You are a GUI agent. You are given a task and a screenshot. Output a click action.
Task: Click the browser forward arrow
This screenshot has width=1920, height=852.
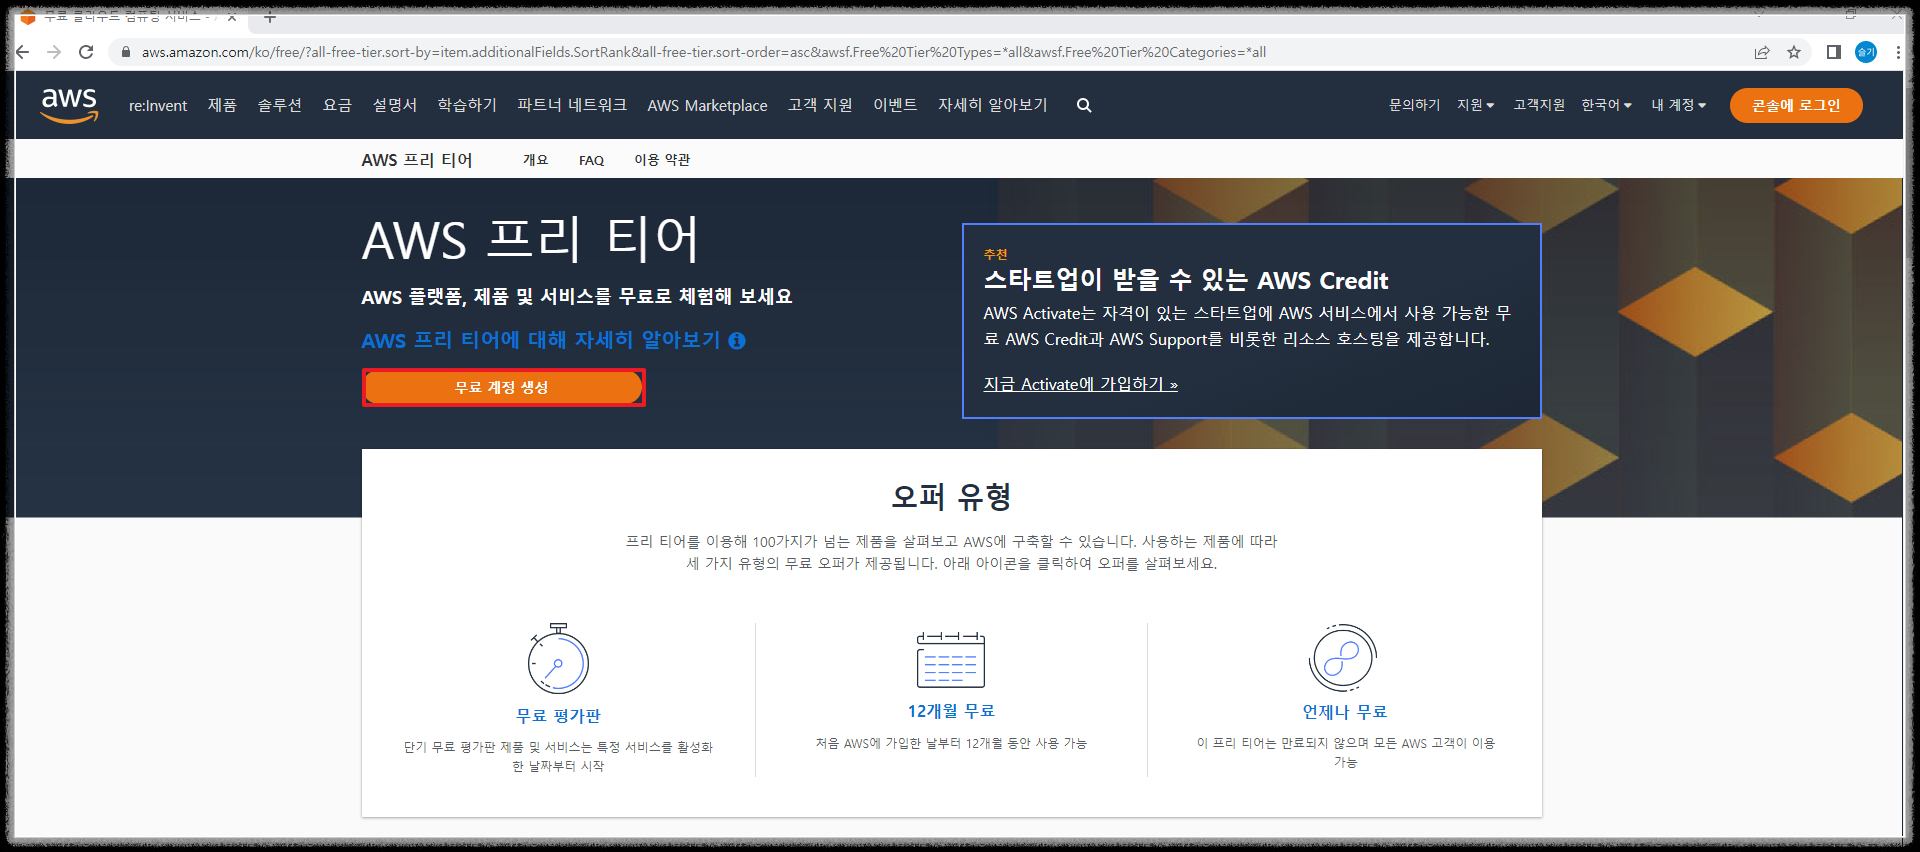[x=54, y=52]
